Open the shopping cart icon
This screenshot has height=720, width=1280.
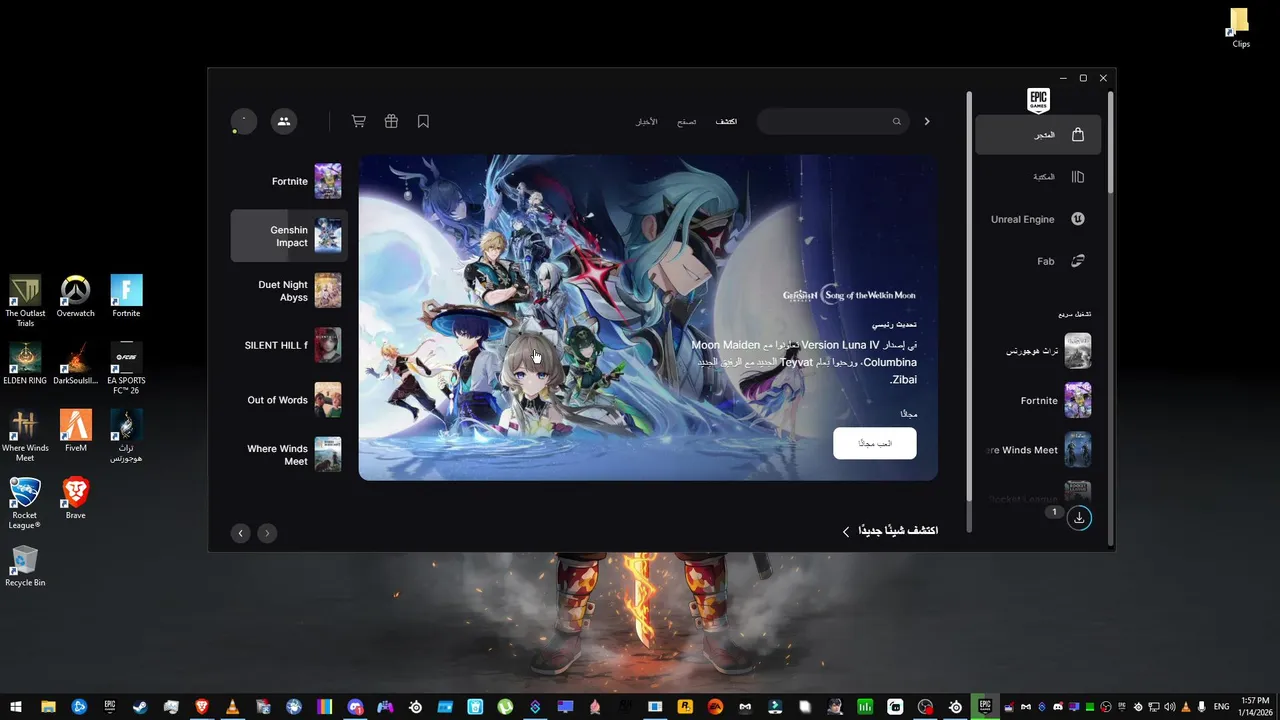(358, 121)
